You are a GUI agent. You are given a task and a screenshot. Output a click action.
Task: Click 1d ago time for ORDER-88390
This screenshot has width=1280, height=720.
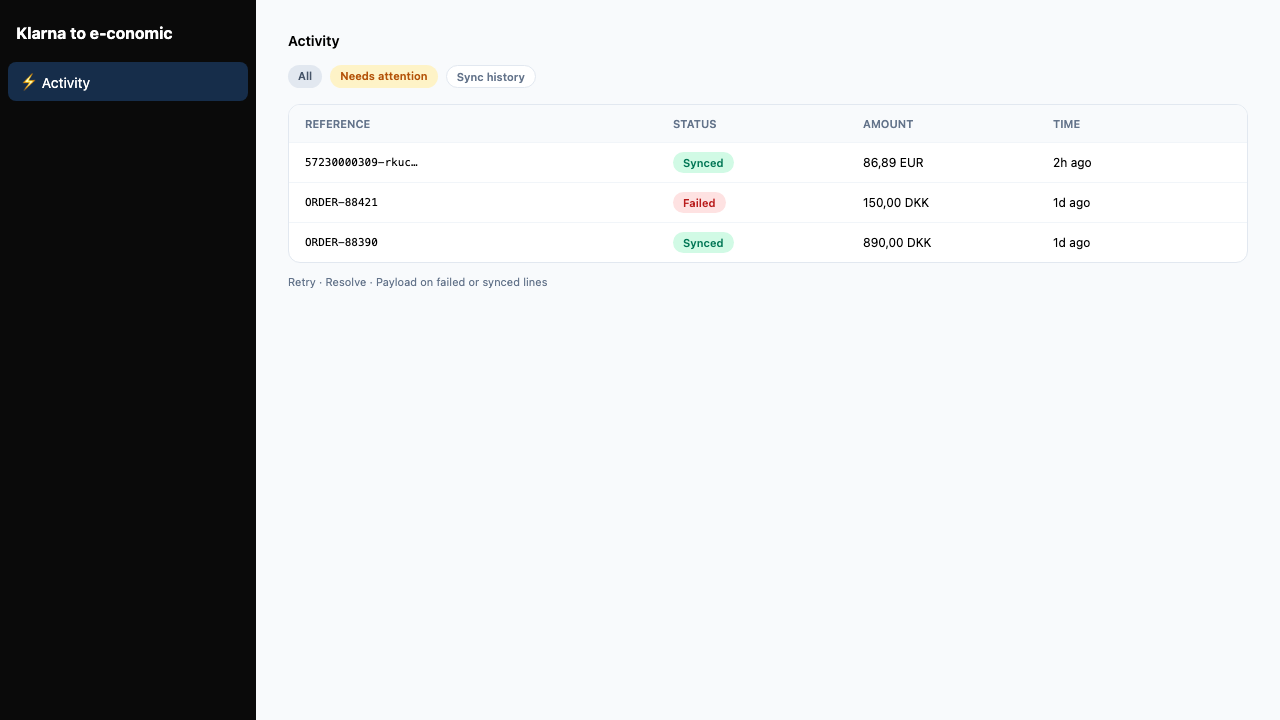[1072, 242]
